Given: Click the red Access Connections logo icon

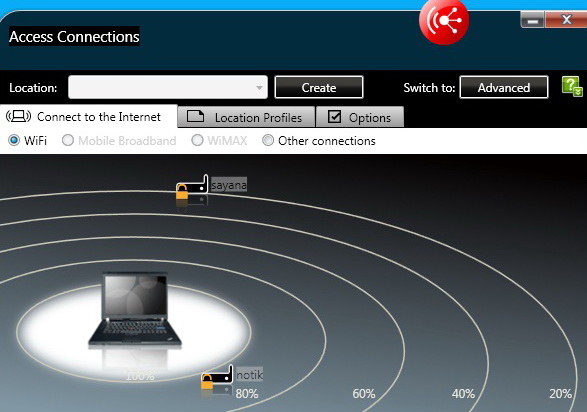Looking at the screenshot, I should click(444, 21).
